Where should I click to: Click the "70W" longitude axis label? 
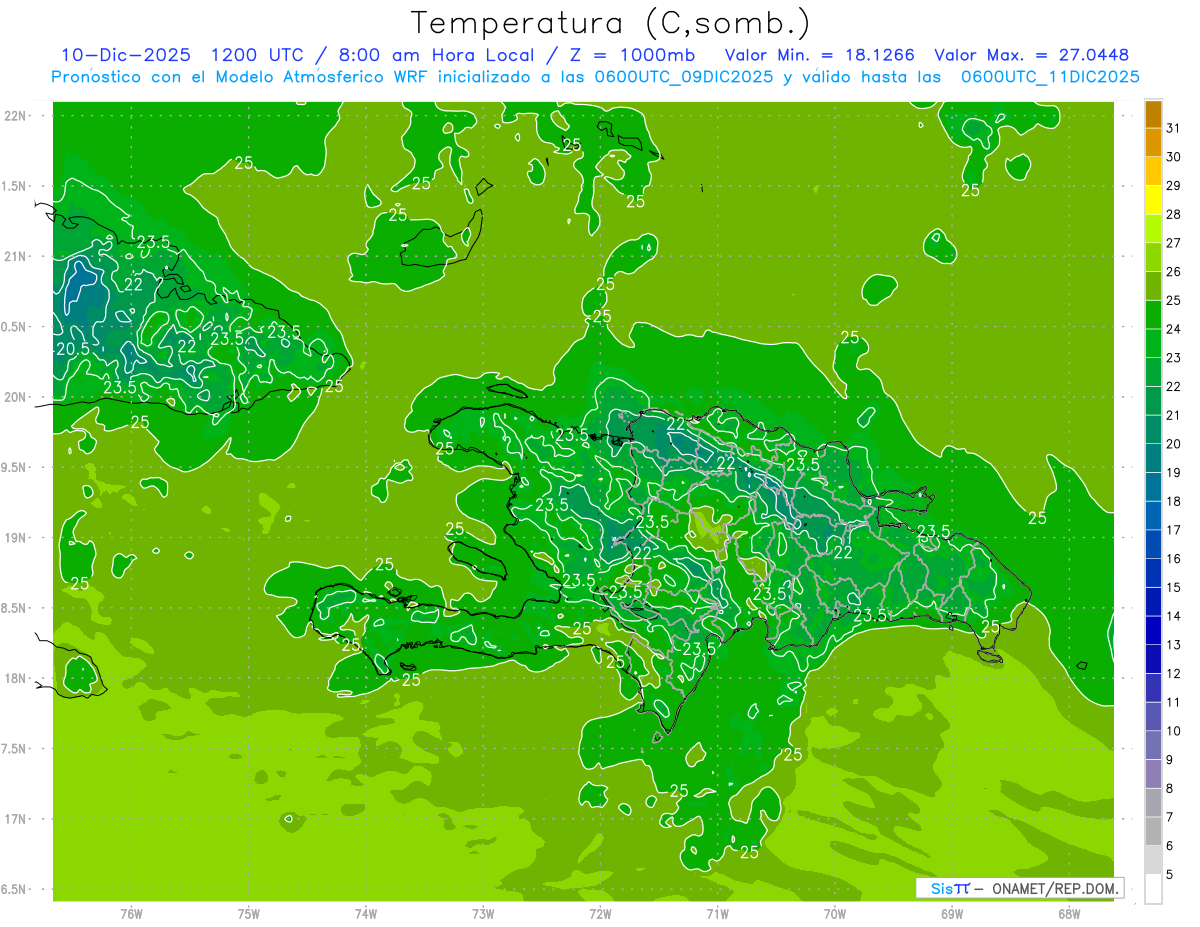point(835,914)
